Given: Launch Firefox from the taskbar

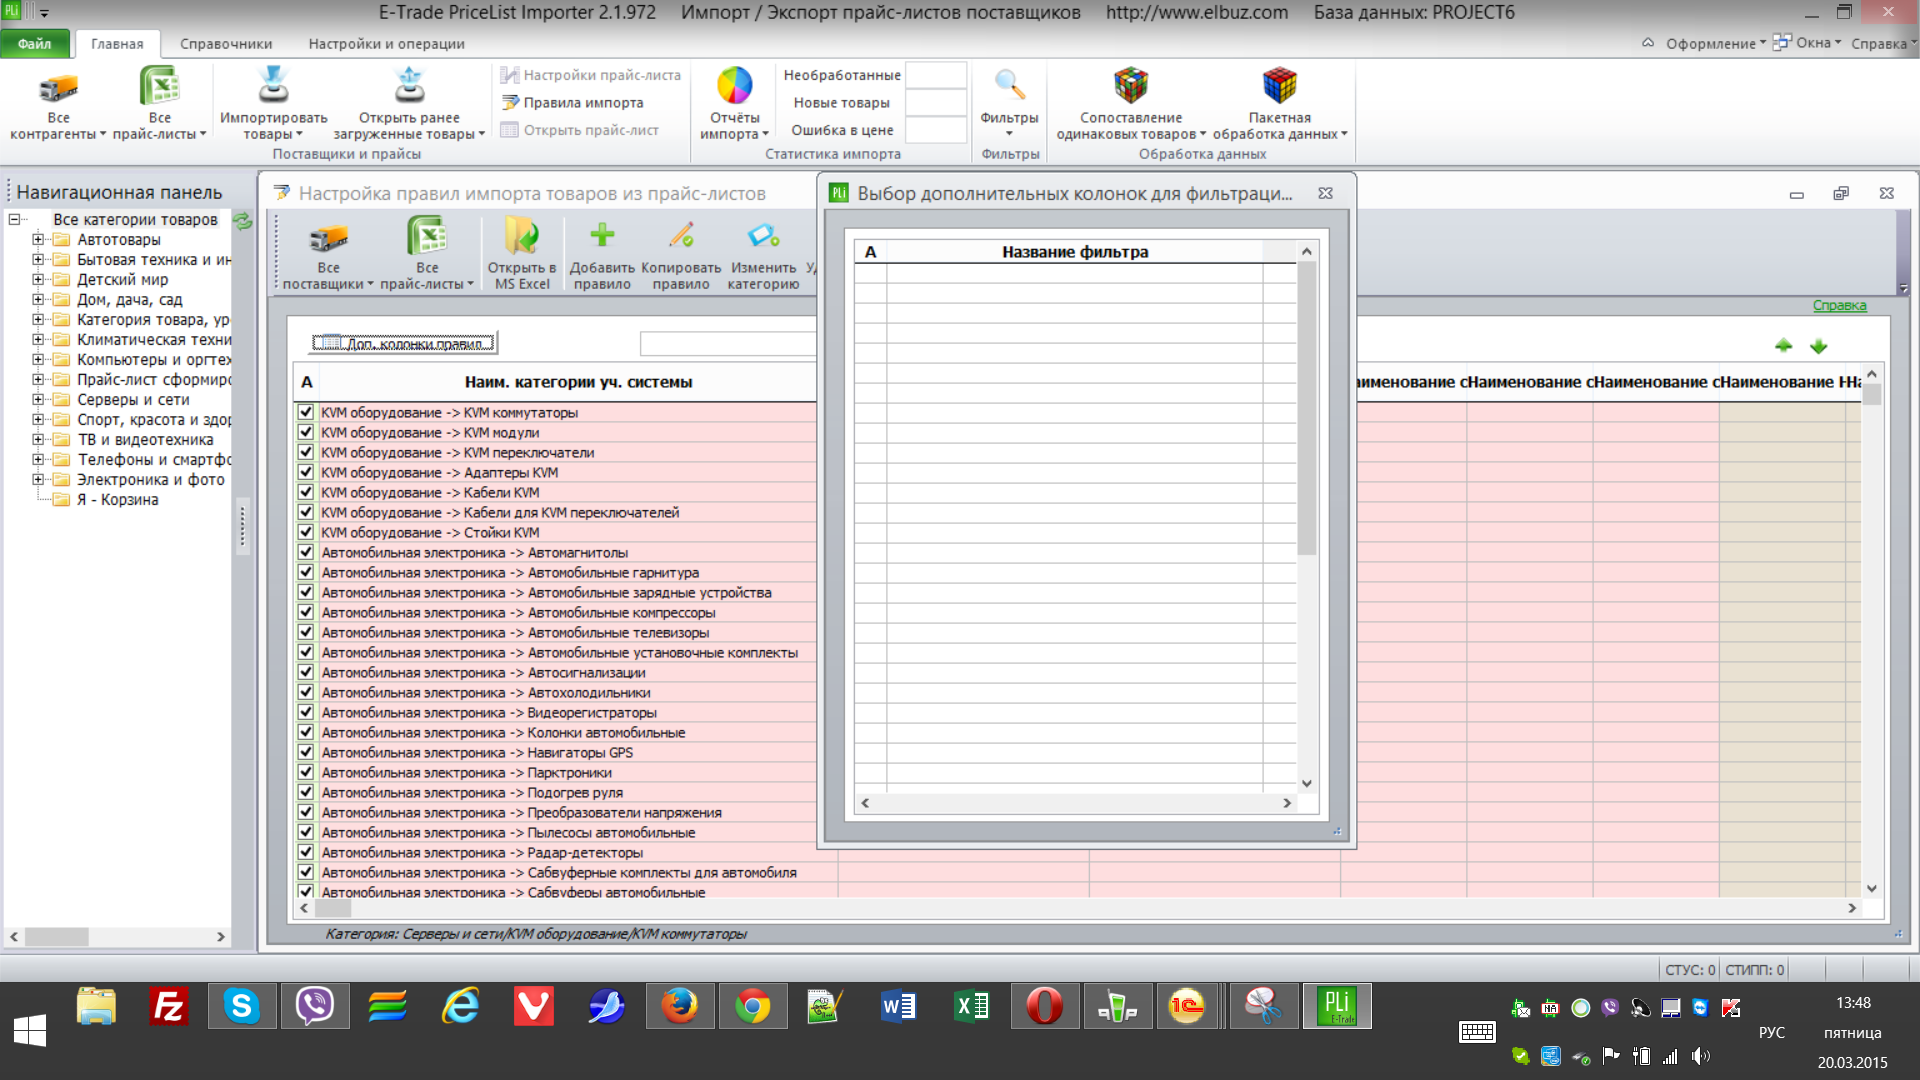Looking at the screenshot, I should coord(680,1006).
